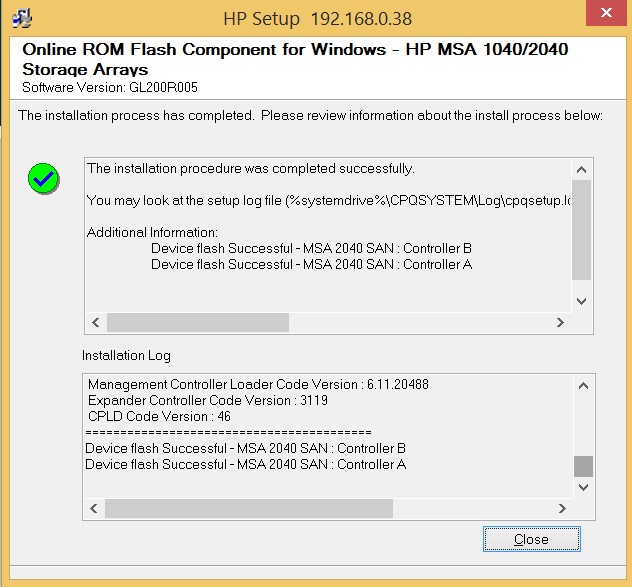632x587 pixels.
Task: Close the HP Setup window with X
Action: pos(606,13)
